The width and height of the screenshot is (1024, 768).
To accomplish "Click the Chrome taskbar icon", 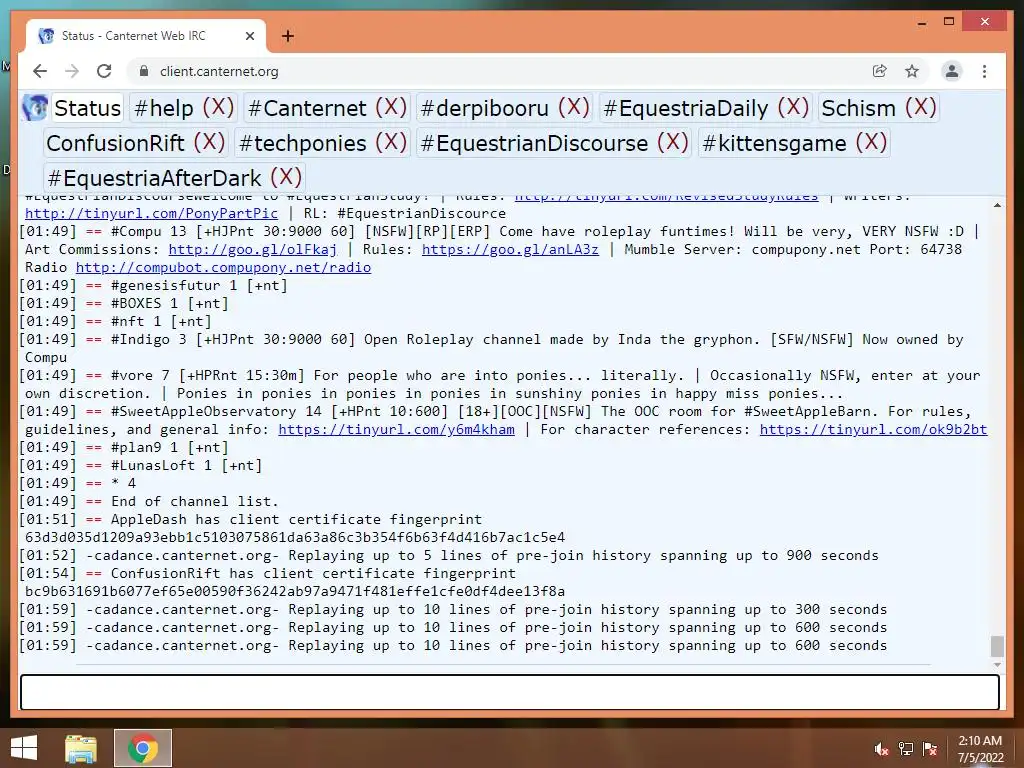I will coord(143,748).
